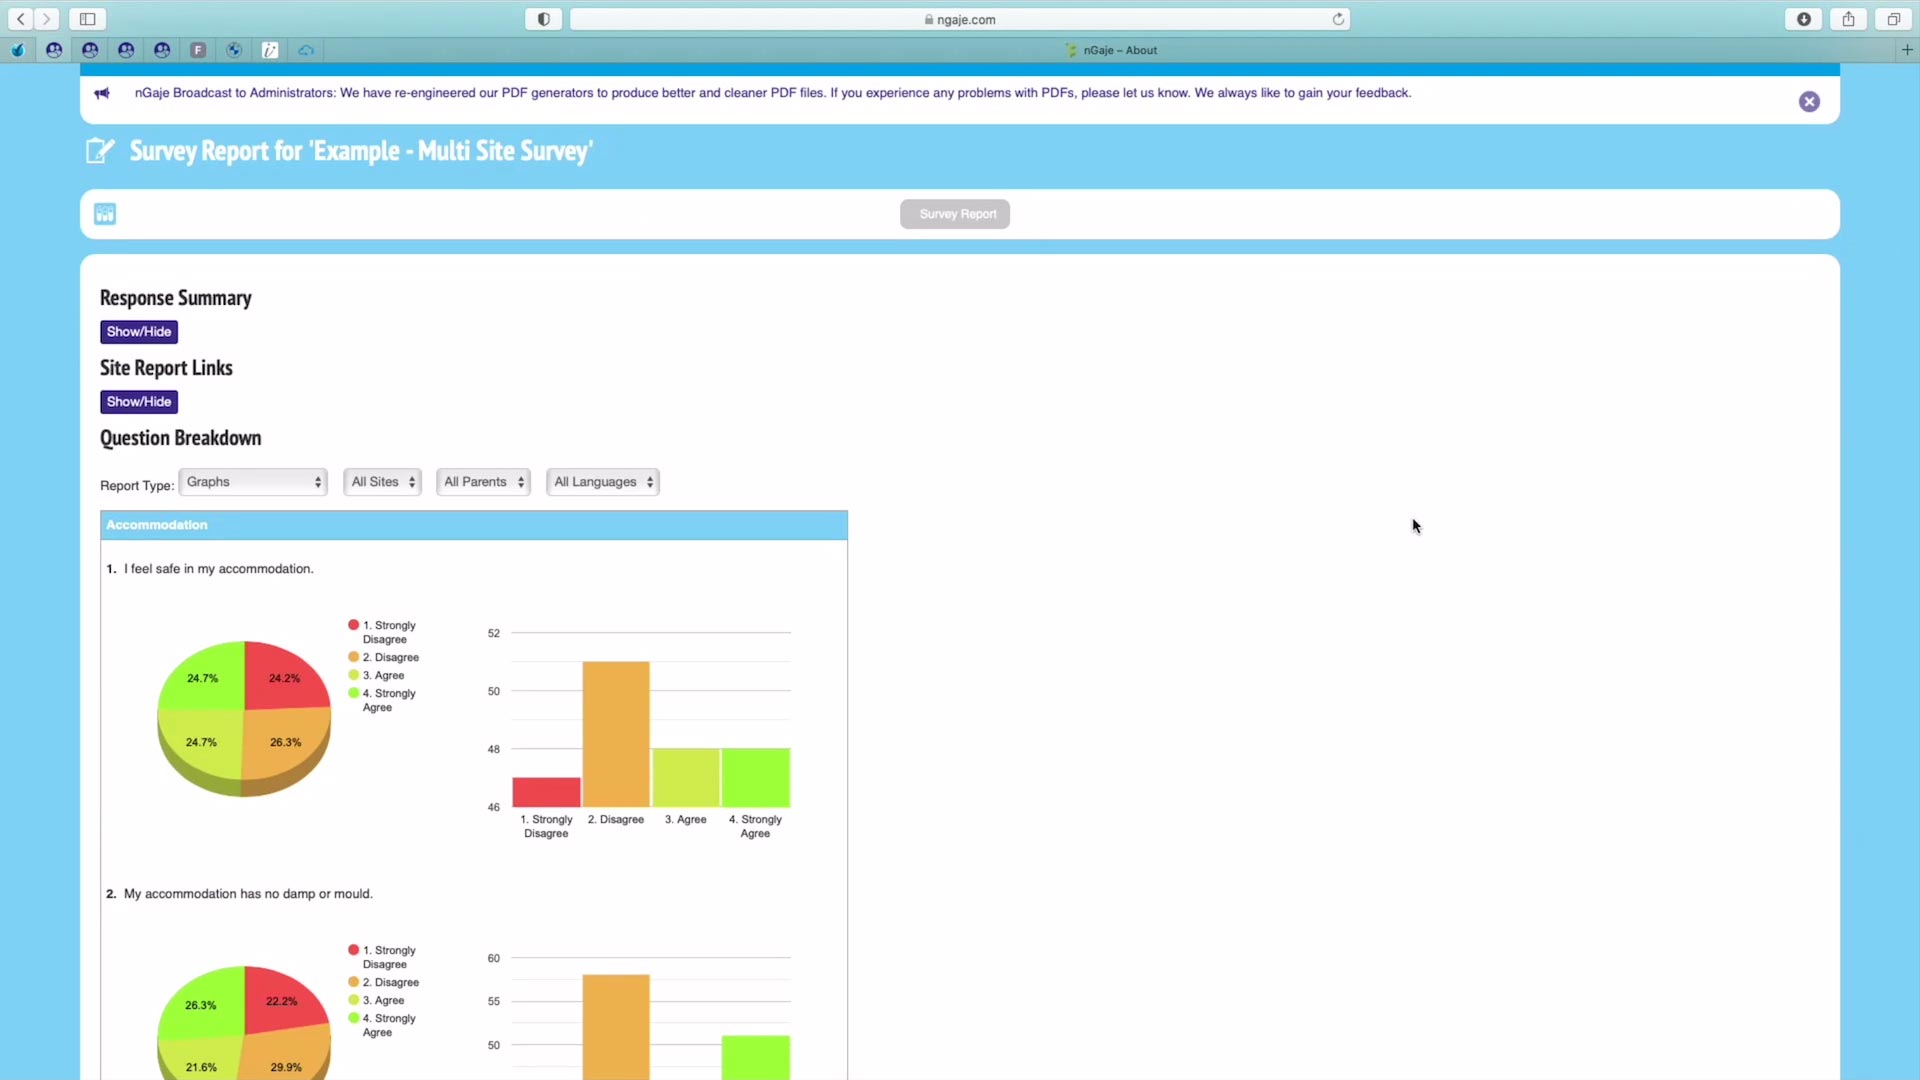Click the red Strongly Disagree bar in question 1 chart
This screenshot has width=1920, height=1080.
pyautogui.click(x=546, y=792)
